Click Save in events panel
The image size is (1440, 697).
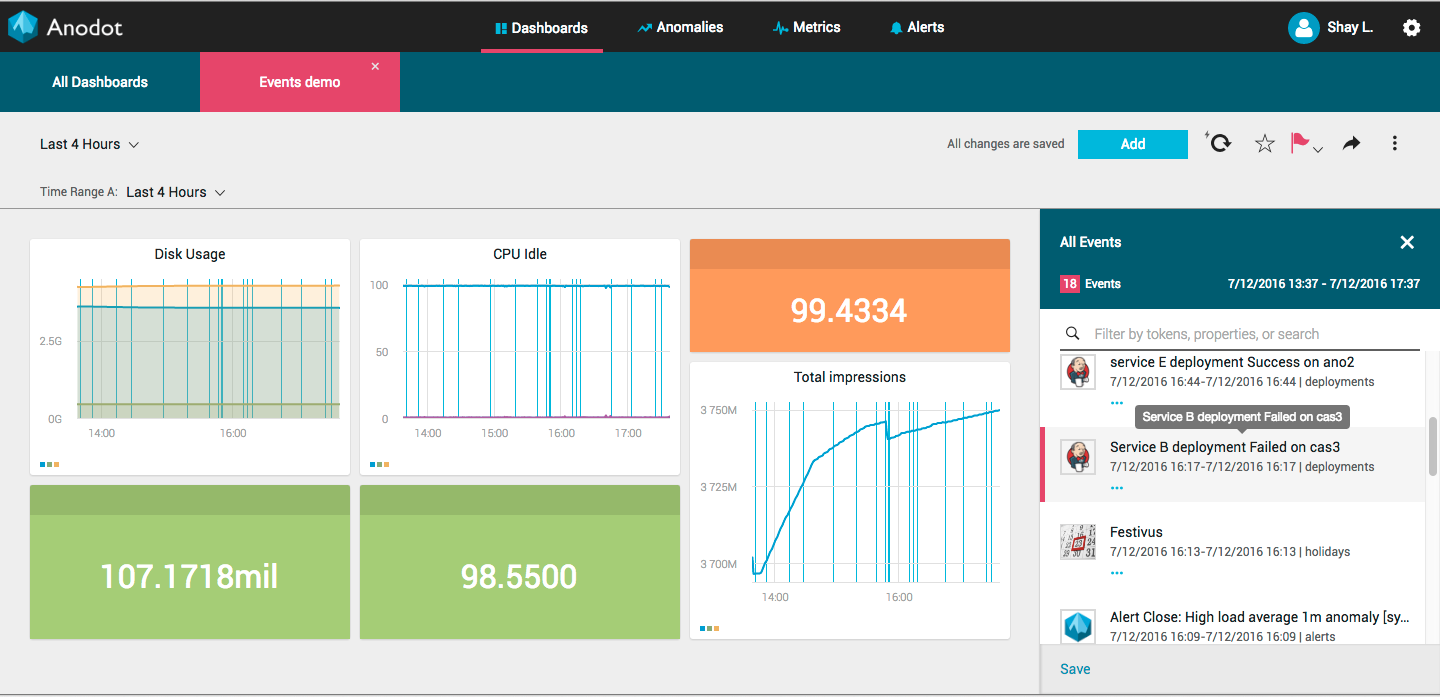click(1075, 669)
